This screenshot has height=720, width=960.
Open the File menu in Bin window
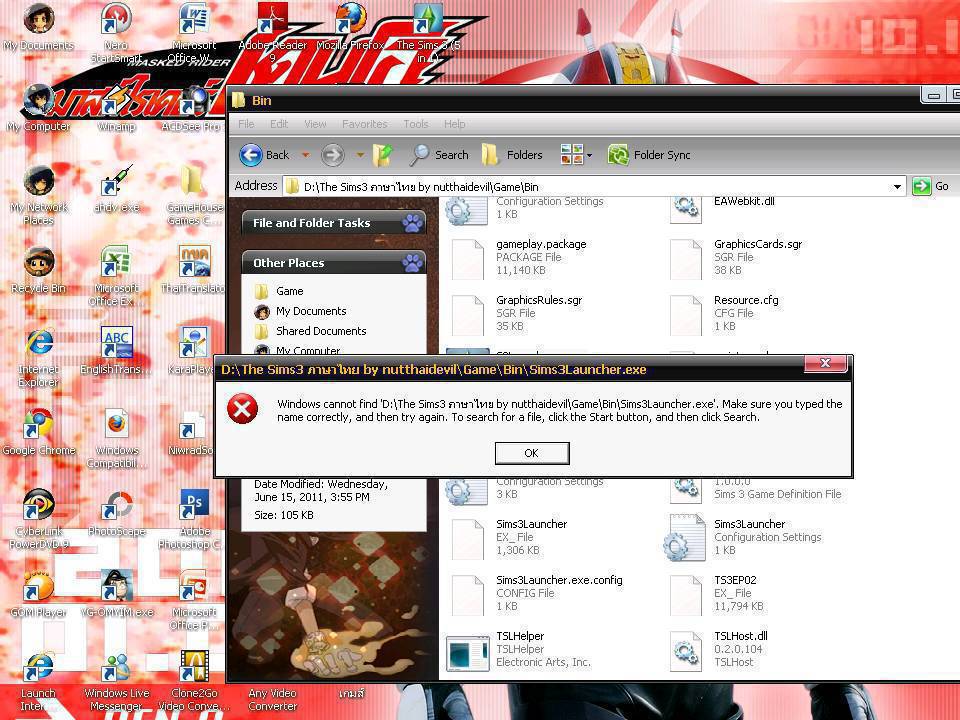[246, 124]
